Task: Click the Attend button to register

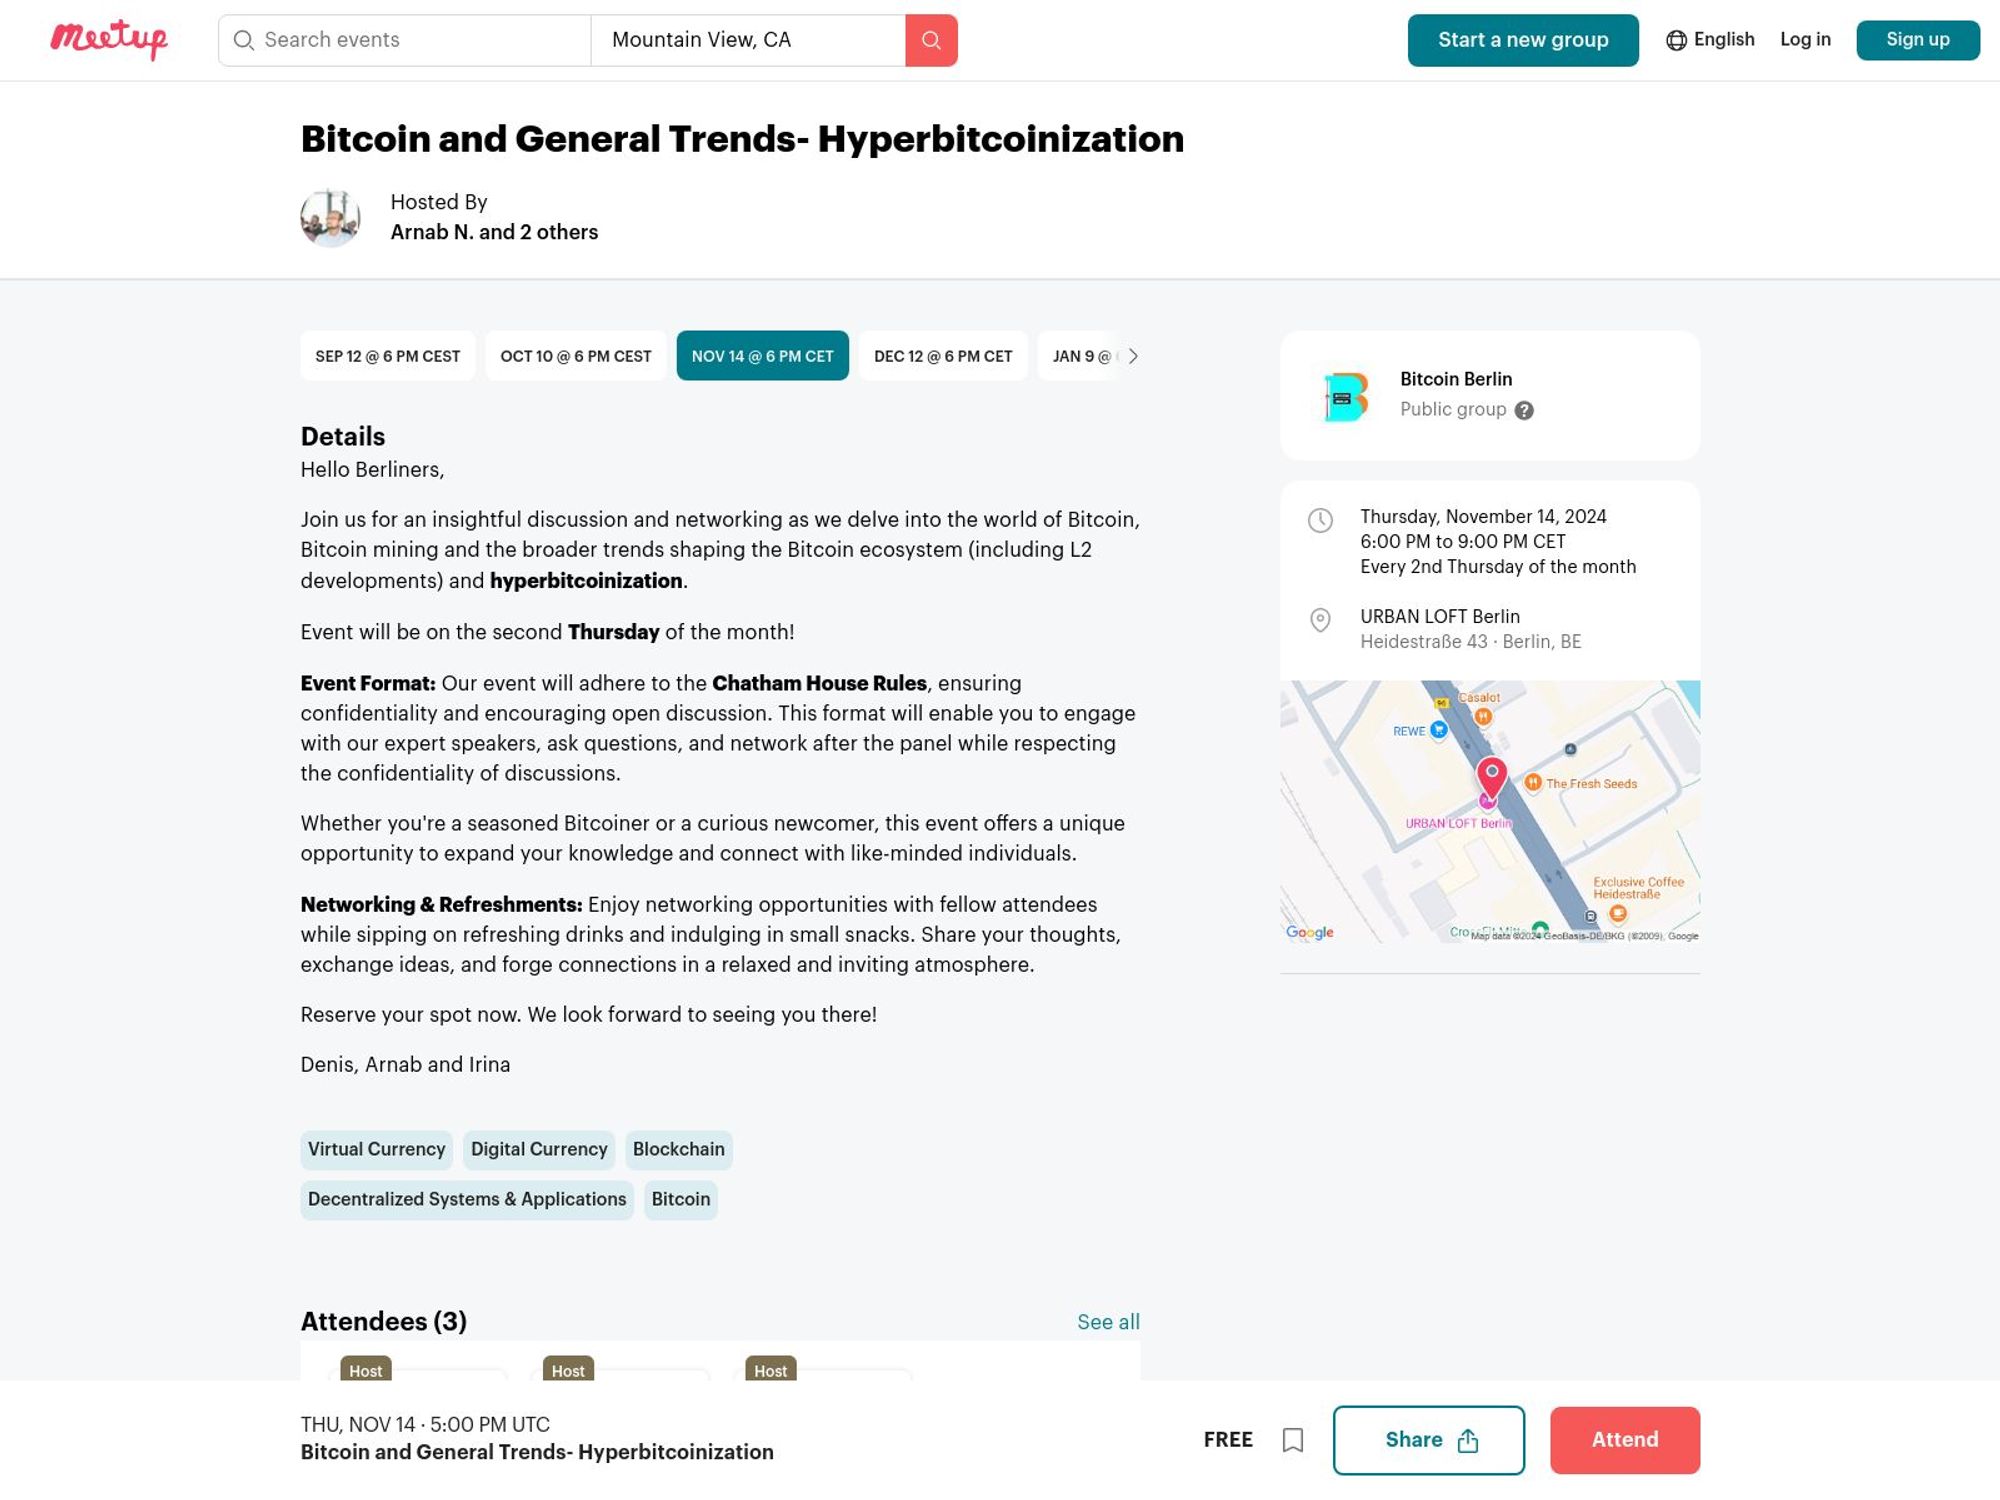Action: click(x=1624, y=1440)
